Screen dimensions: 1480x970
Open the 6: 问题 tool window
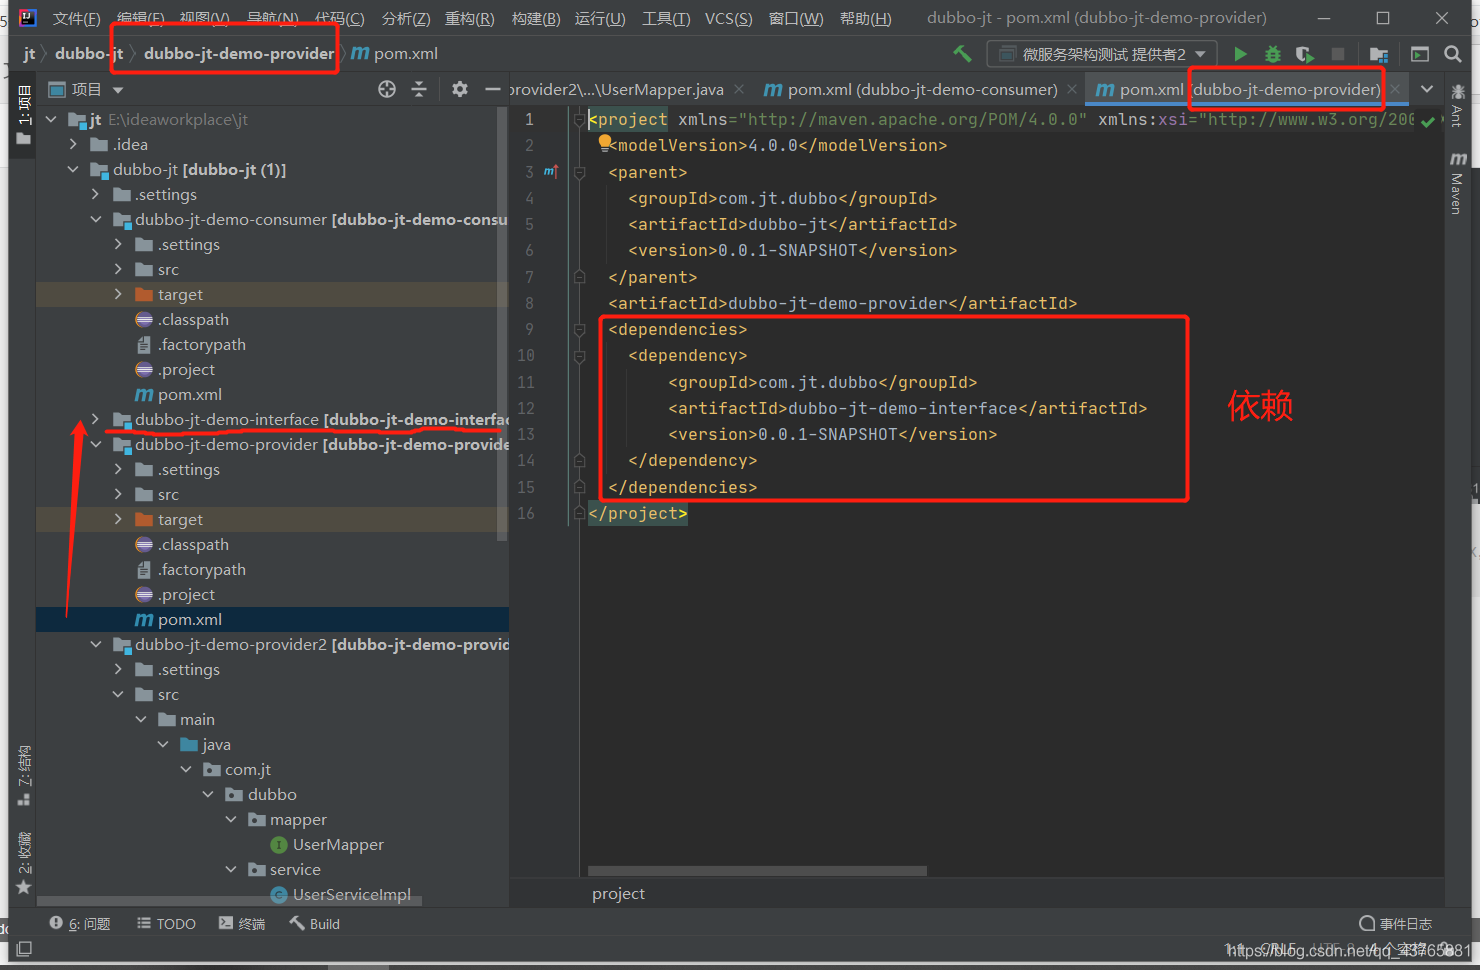80,924
